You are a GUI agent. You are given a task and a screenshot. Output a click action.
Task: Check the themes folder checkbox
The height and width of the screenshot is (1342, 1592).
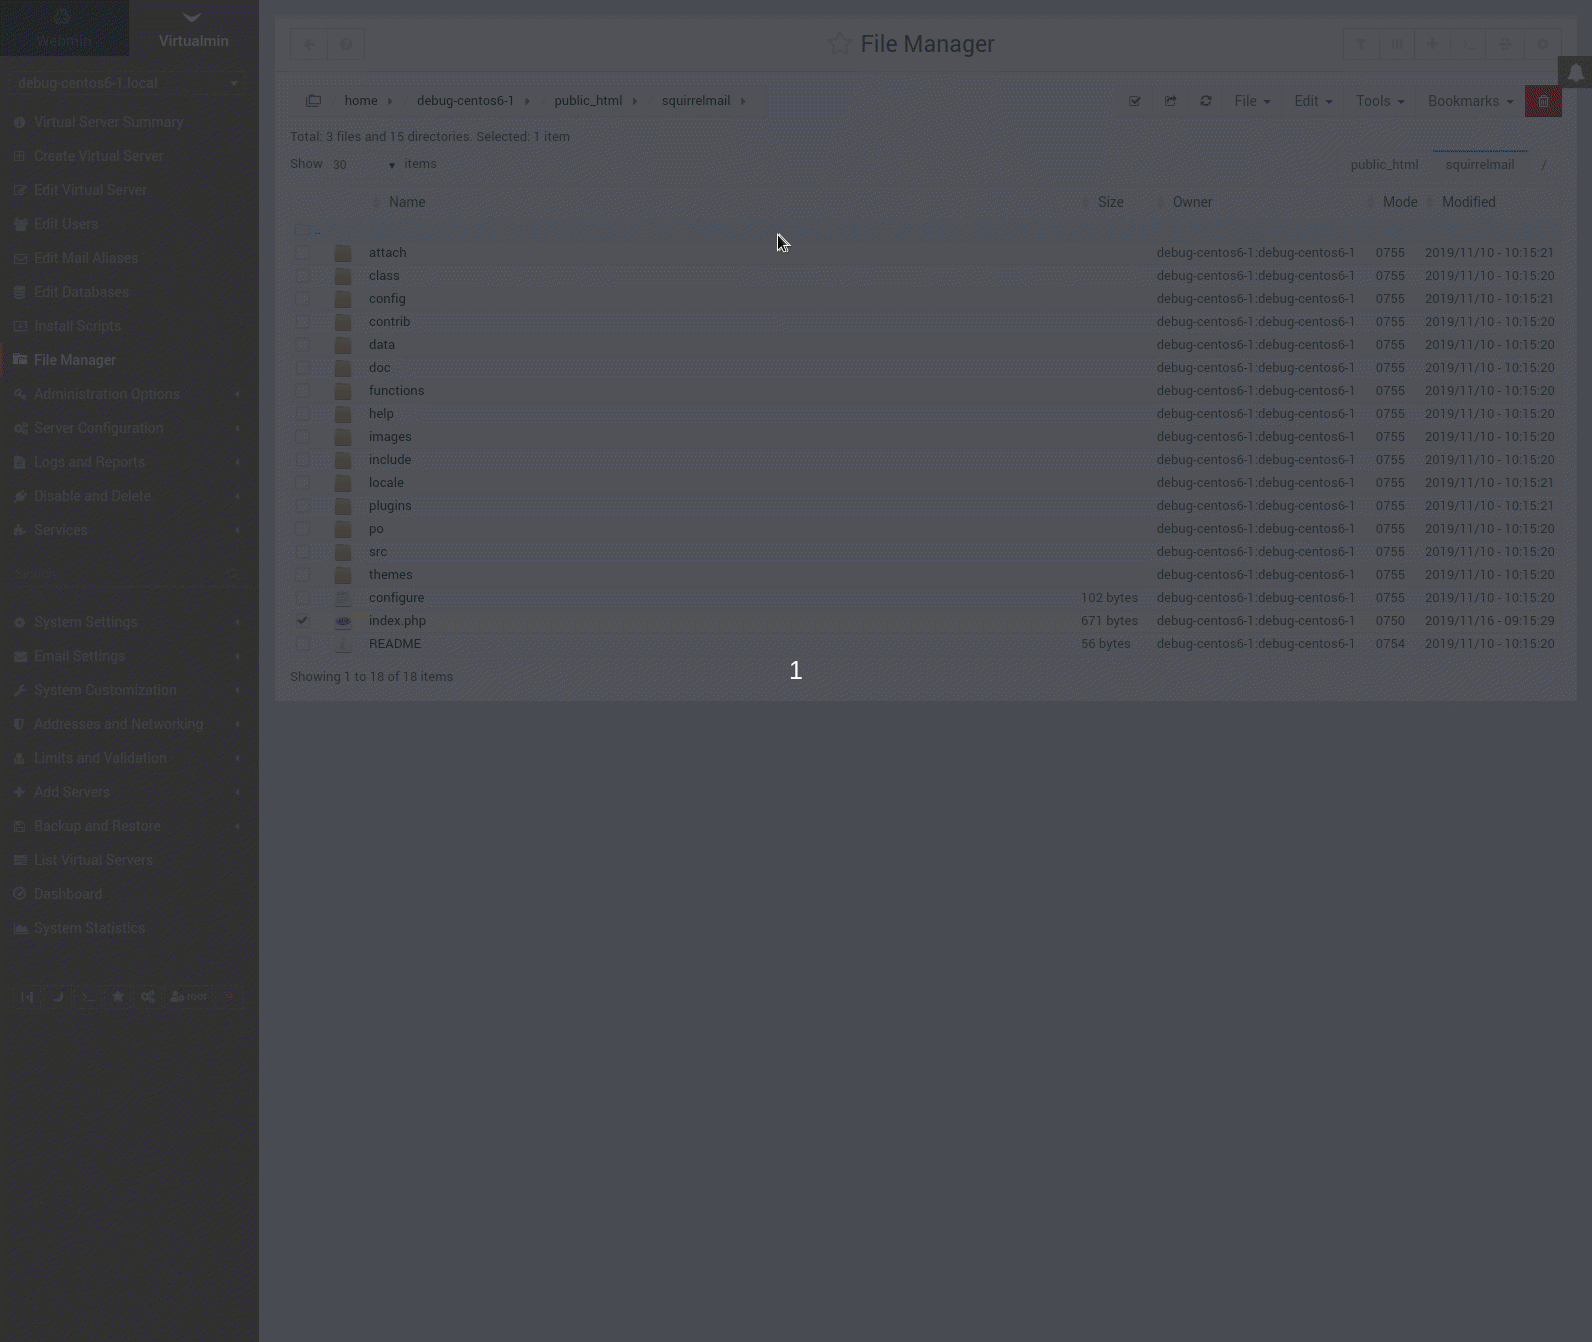pyautogui.click(x=302, y=575)
